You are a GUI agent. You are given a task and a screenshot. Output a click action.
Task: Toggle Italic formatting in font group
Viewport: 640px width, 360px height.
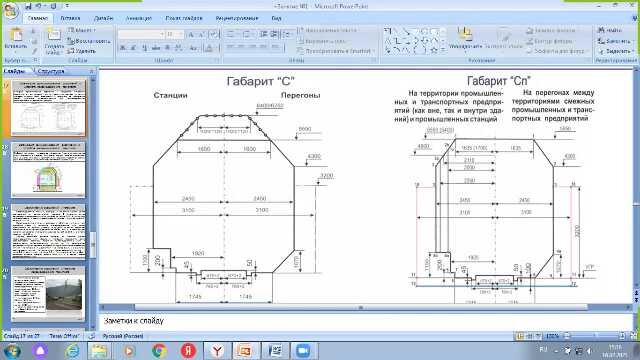point(133,48)
